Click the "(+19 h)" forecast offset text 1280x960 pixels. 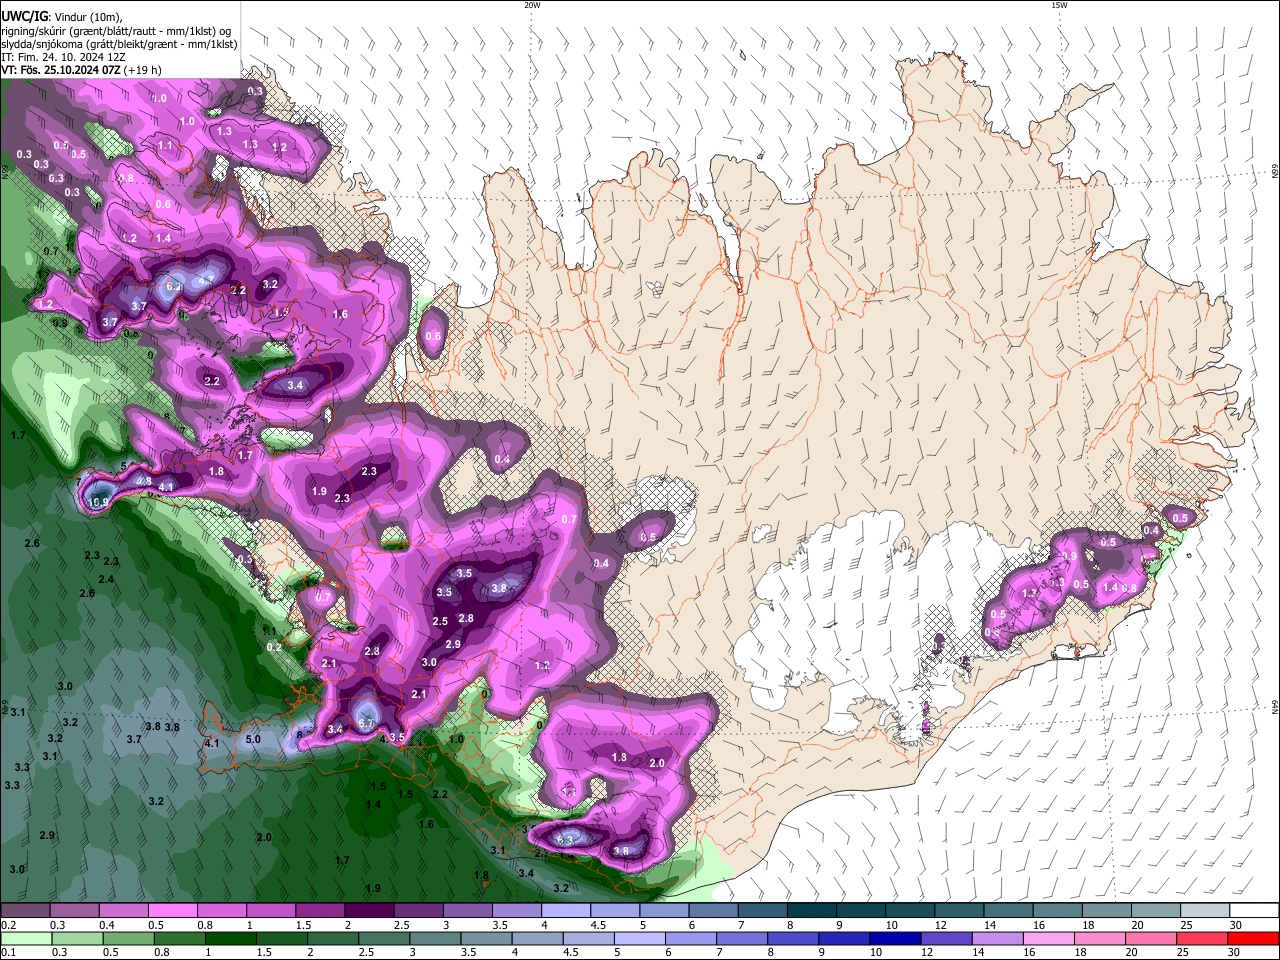pos(144,70)
